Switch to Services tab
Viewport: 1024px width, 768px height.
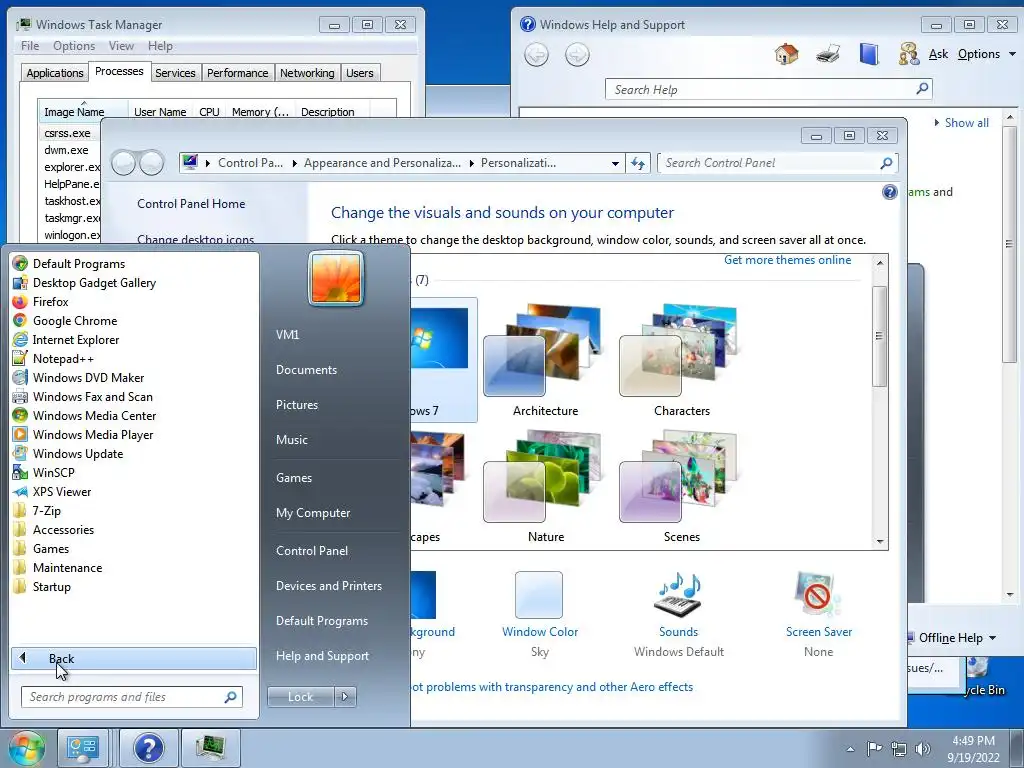coord(175,72)
